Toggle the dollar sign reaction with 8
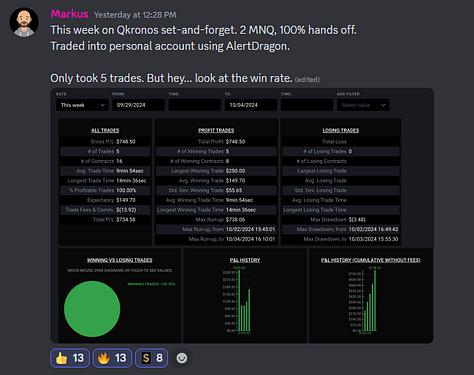Screen dimensions: 474x375 152,358
